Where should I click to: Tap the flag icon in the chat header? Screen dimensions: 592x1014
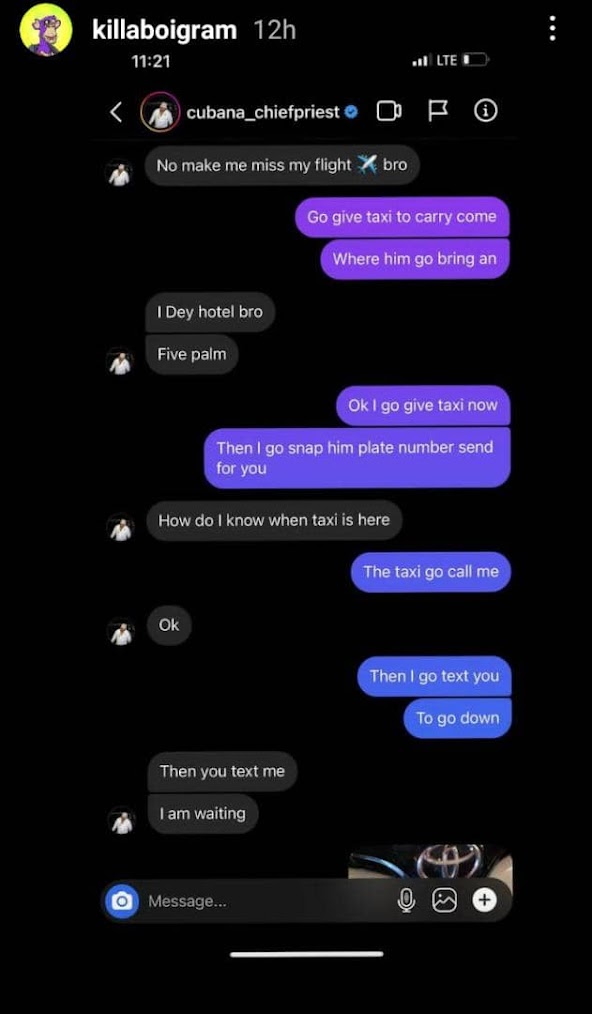[x=438, y=111]
